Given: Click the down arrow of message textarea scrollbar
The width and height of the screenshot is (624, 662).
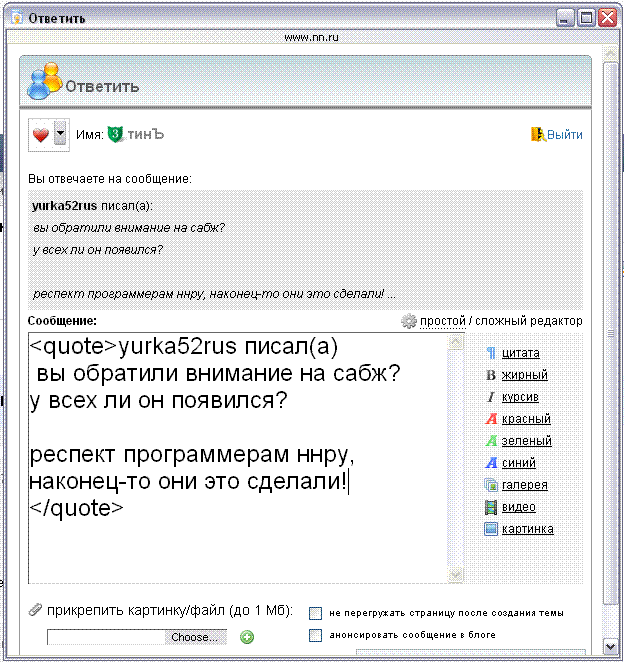Looking at the screenshot, I should 456,574.
